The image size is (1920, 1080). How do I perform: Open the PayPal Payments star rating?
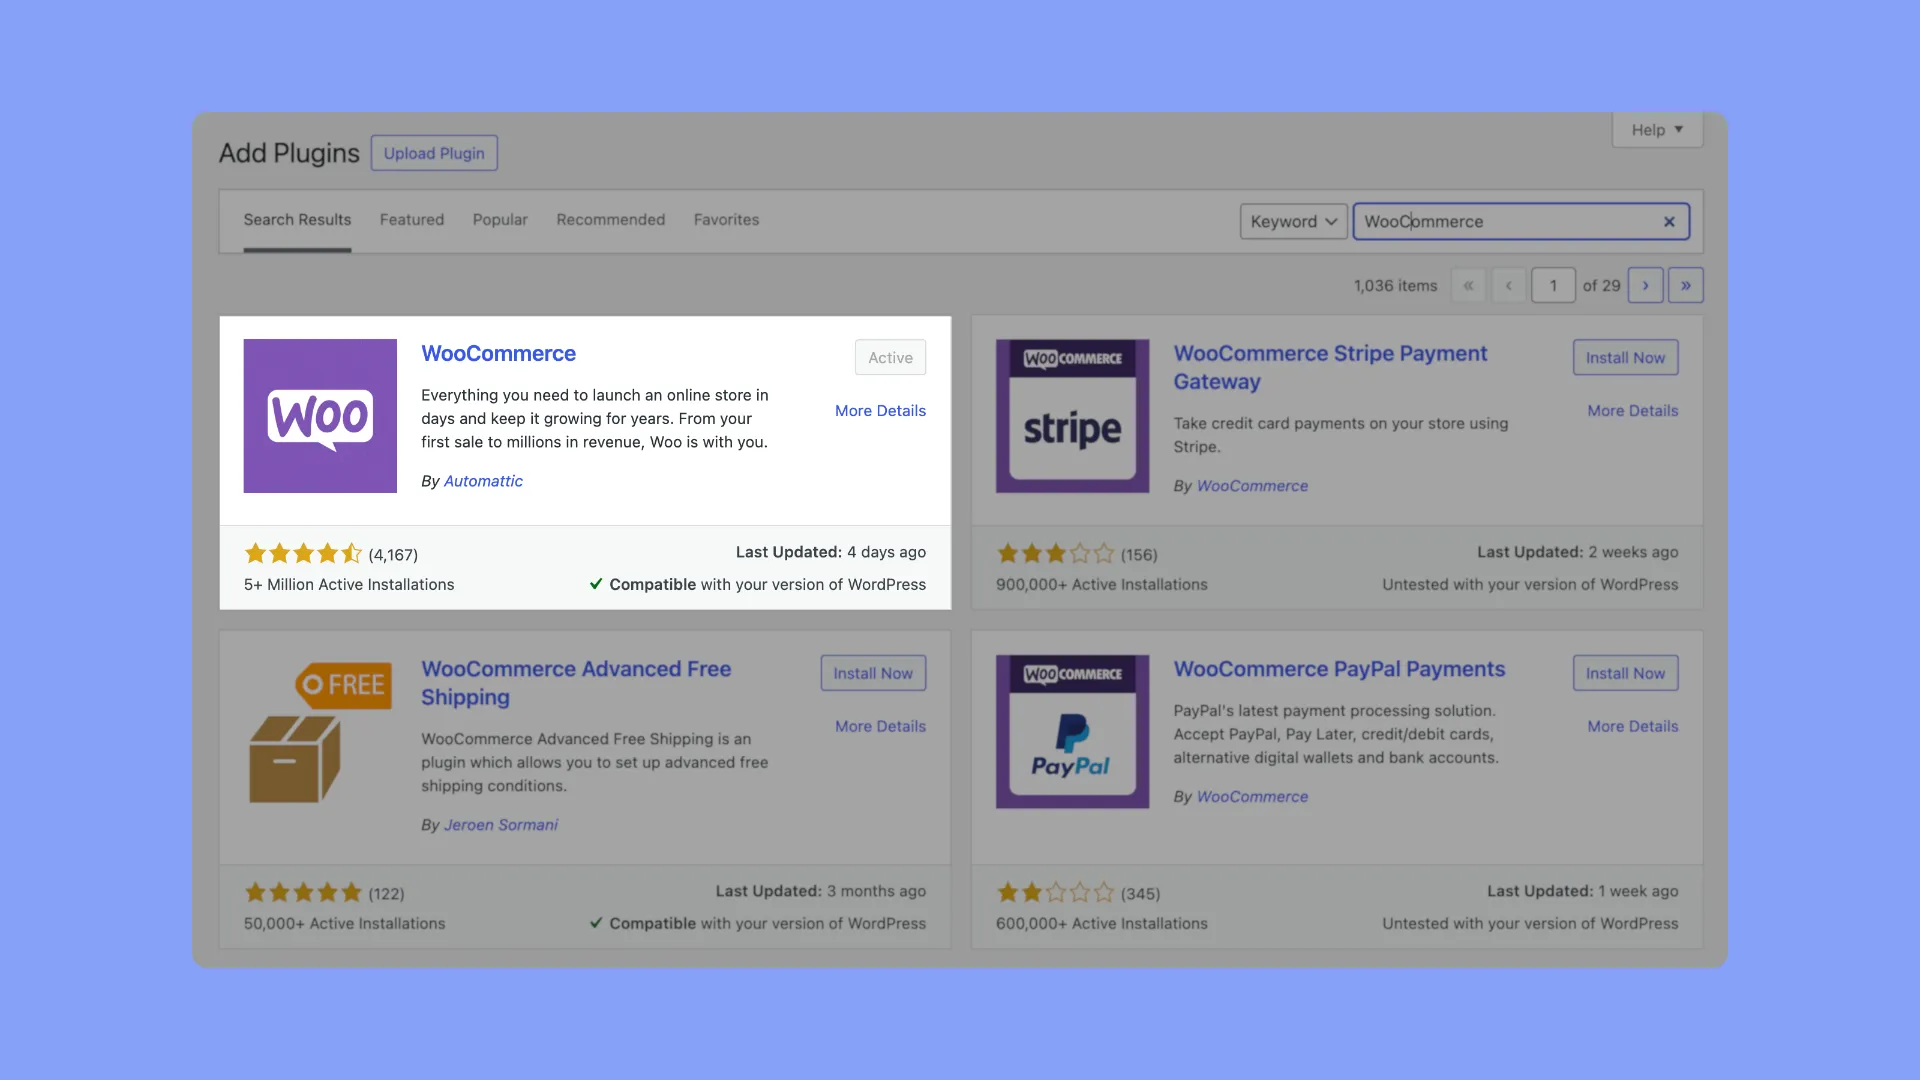[x=1055, y=893]
